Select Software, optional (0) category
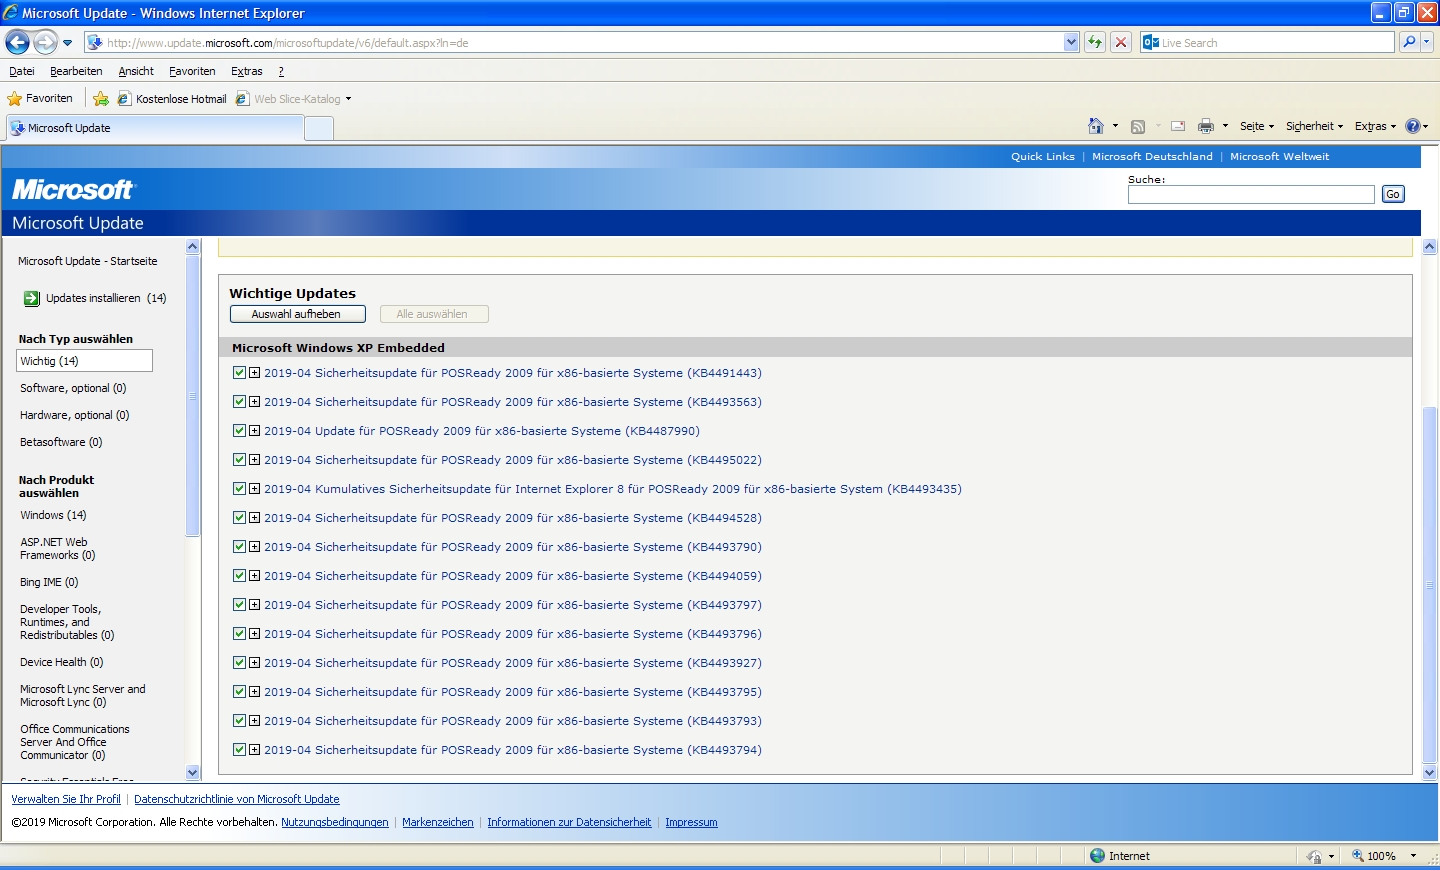The height and width of the screenshot is (870, 1440). [73, 388]
